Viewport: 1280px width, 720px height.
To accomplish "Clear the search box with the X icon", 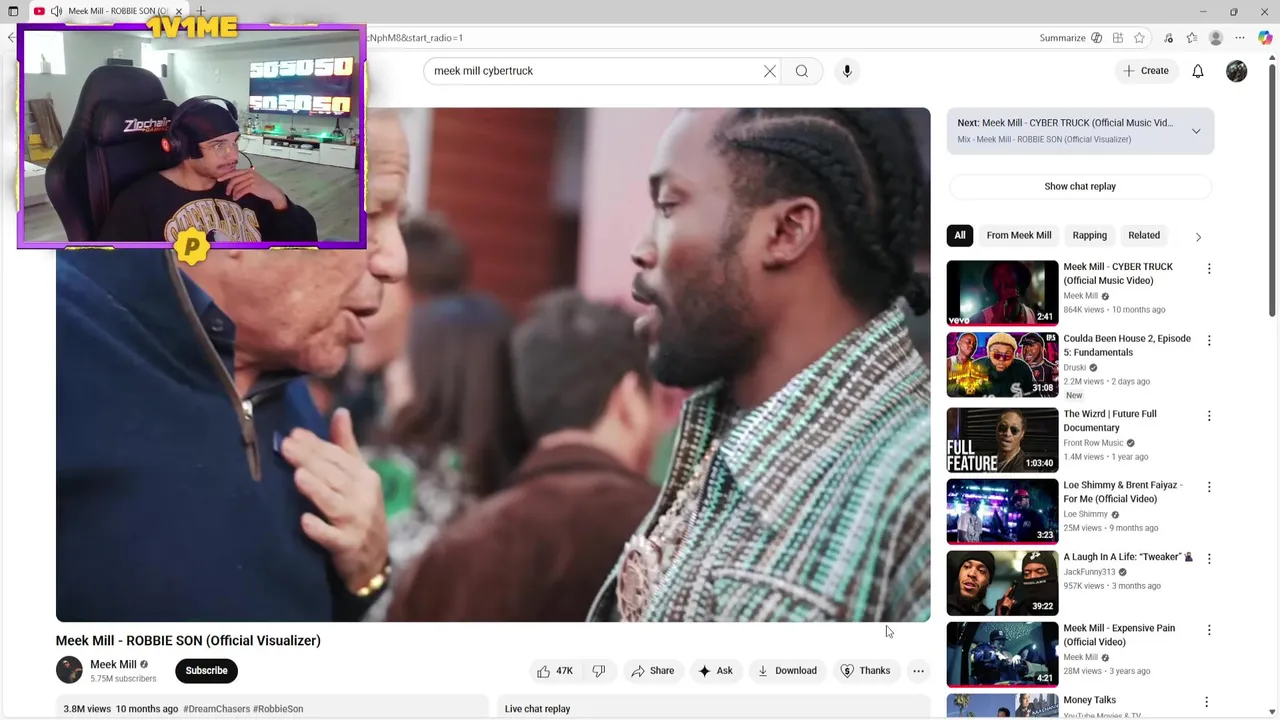I will (770, 71).
